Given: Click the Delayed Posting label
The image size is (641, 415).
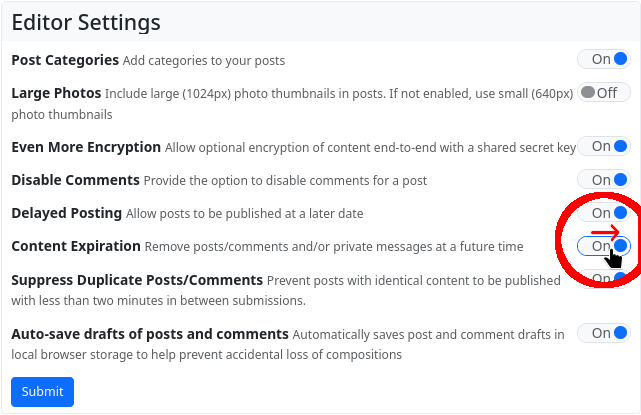Looking at the screenshot, I should pos(66,213).
